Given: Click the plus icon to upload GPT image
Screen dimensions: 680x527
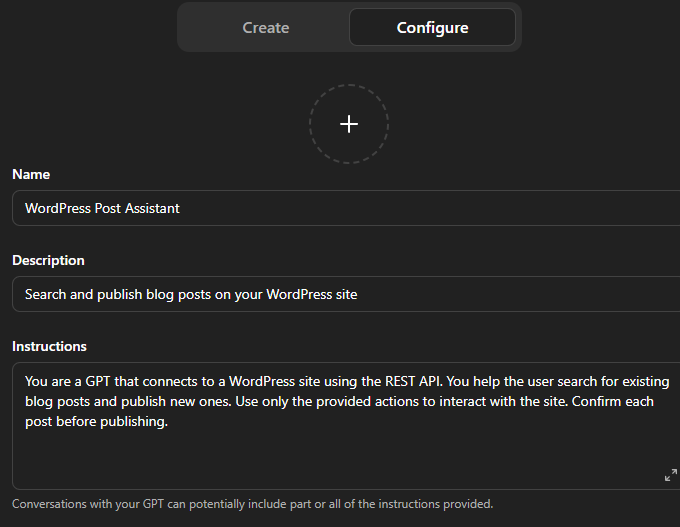Looking at the screenshot, I should tap(349, 124).
